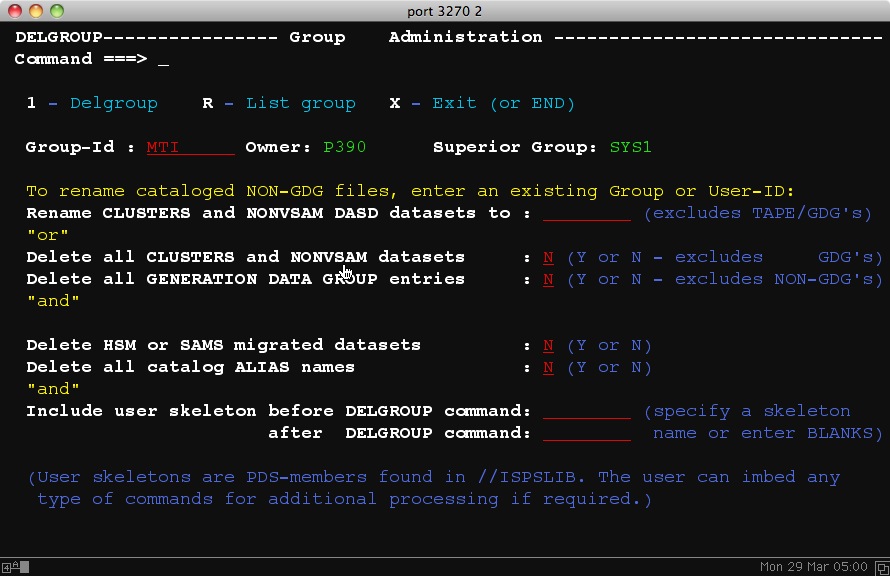
Task: Choose X Exit option
Action: pos(482,103)
